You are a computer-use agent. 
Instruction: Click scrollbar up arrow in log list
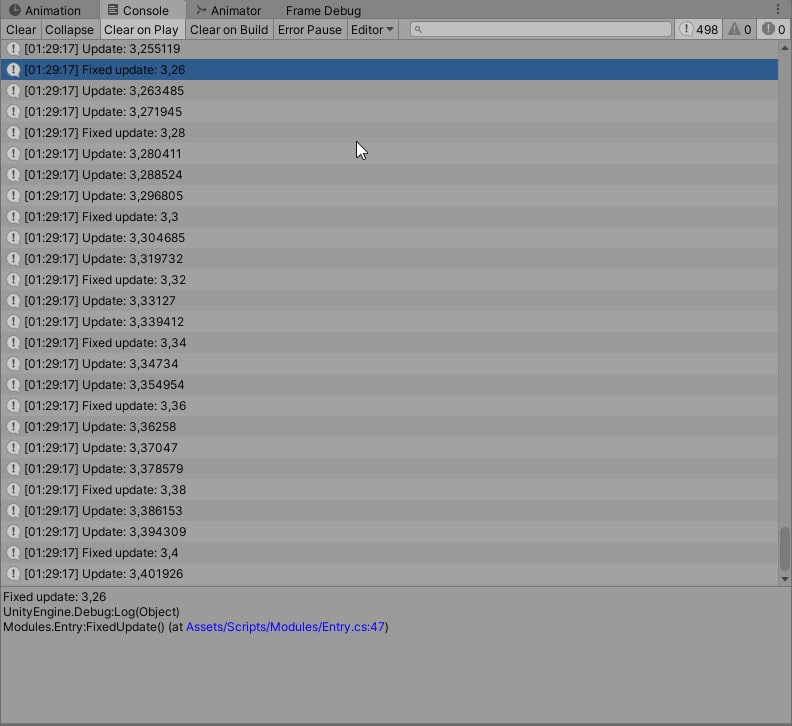tap(784, 48)
